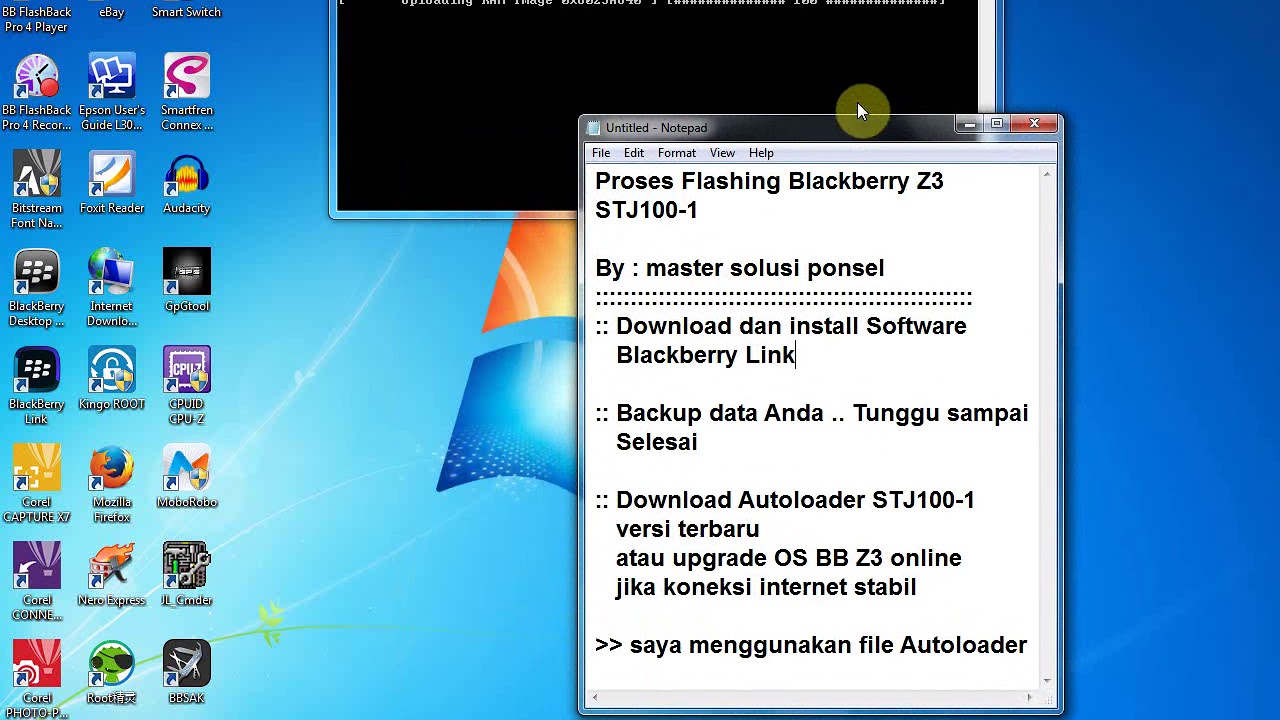Click Notepad vertical scrollbar down arrow
Image resolution: width=1280 pixels, height=720 pixels.
[1047, 681]
